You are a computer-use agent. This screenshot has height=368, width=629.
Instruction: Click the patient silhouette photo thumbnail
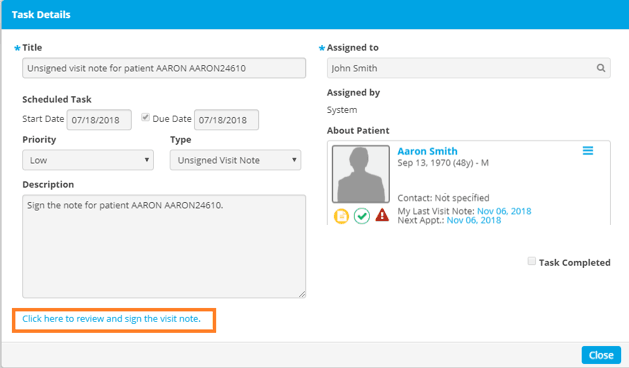point(361,174)
